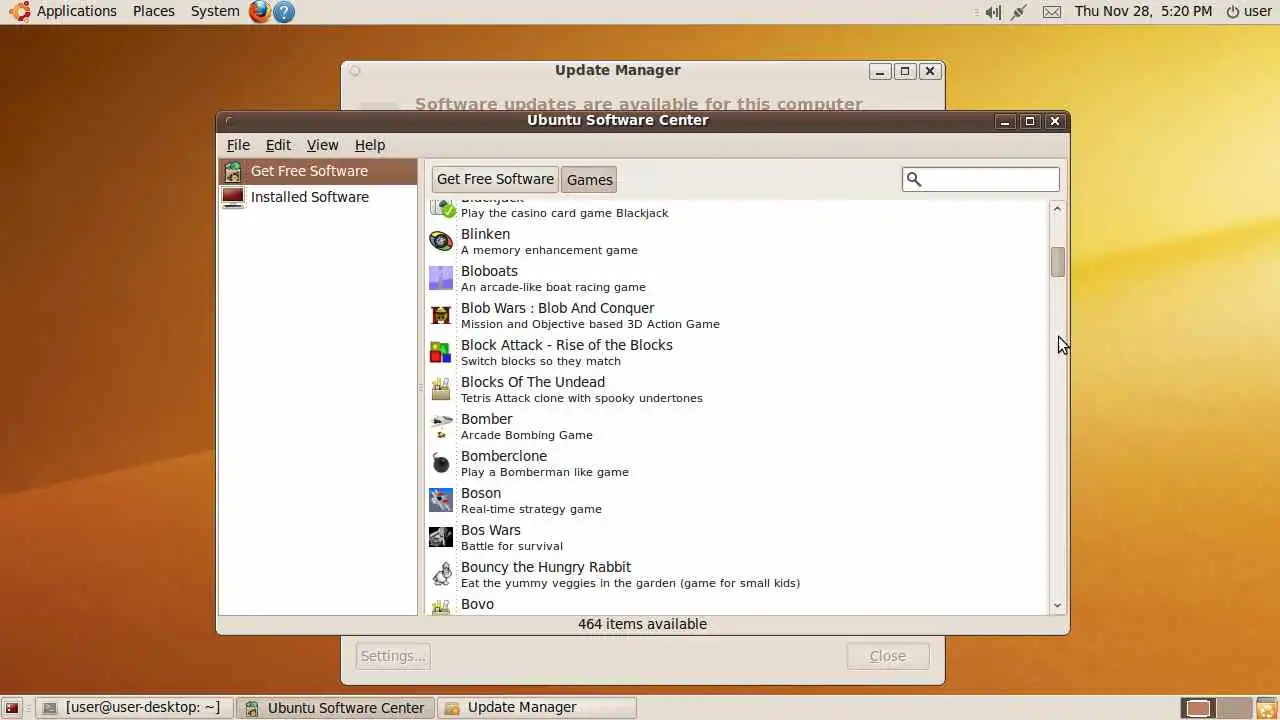The image size is (1280, 720).
Task: Click the Bomber plane icon
Action: (441, 426)
